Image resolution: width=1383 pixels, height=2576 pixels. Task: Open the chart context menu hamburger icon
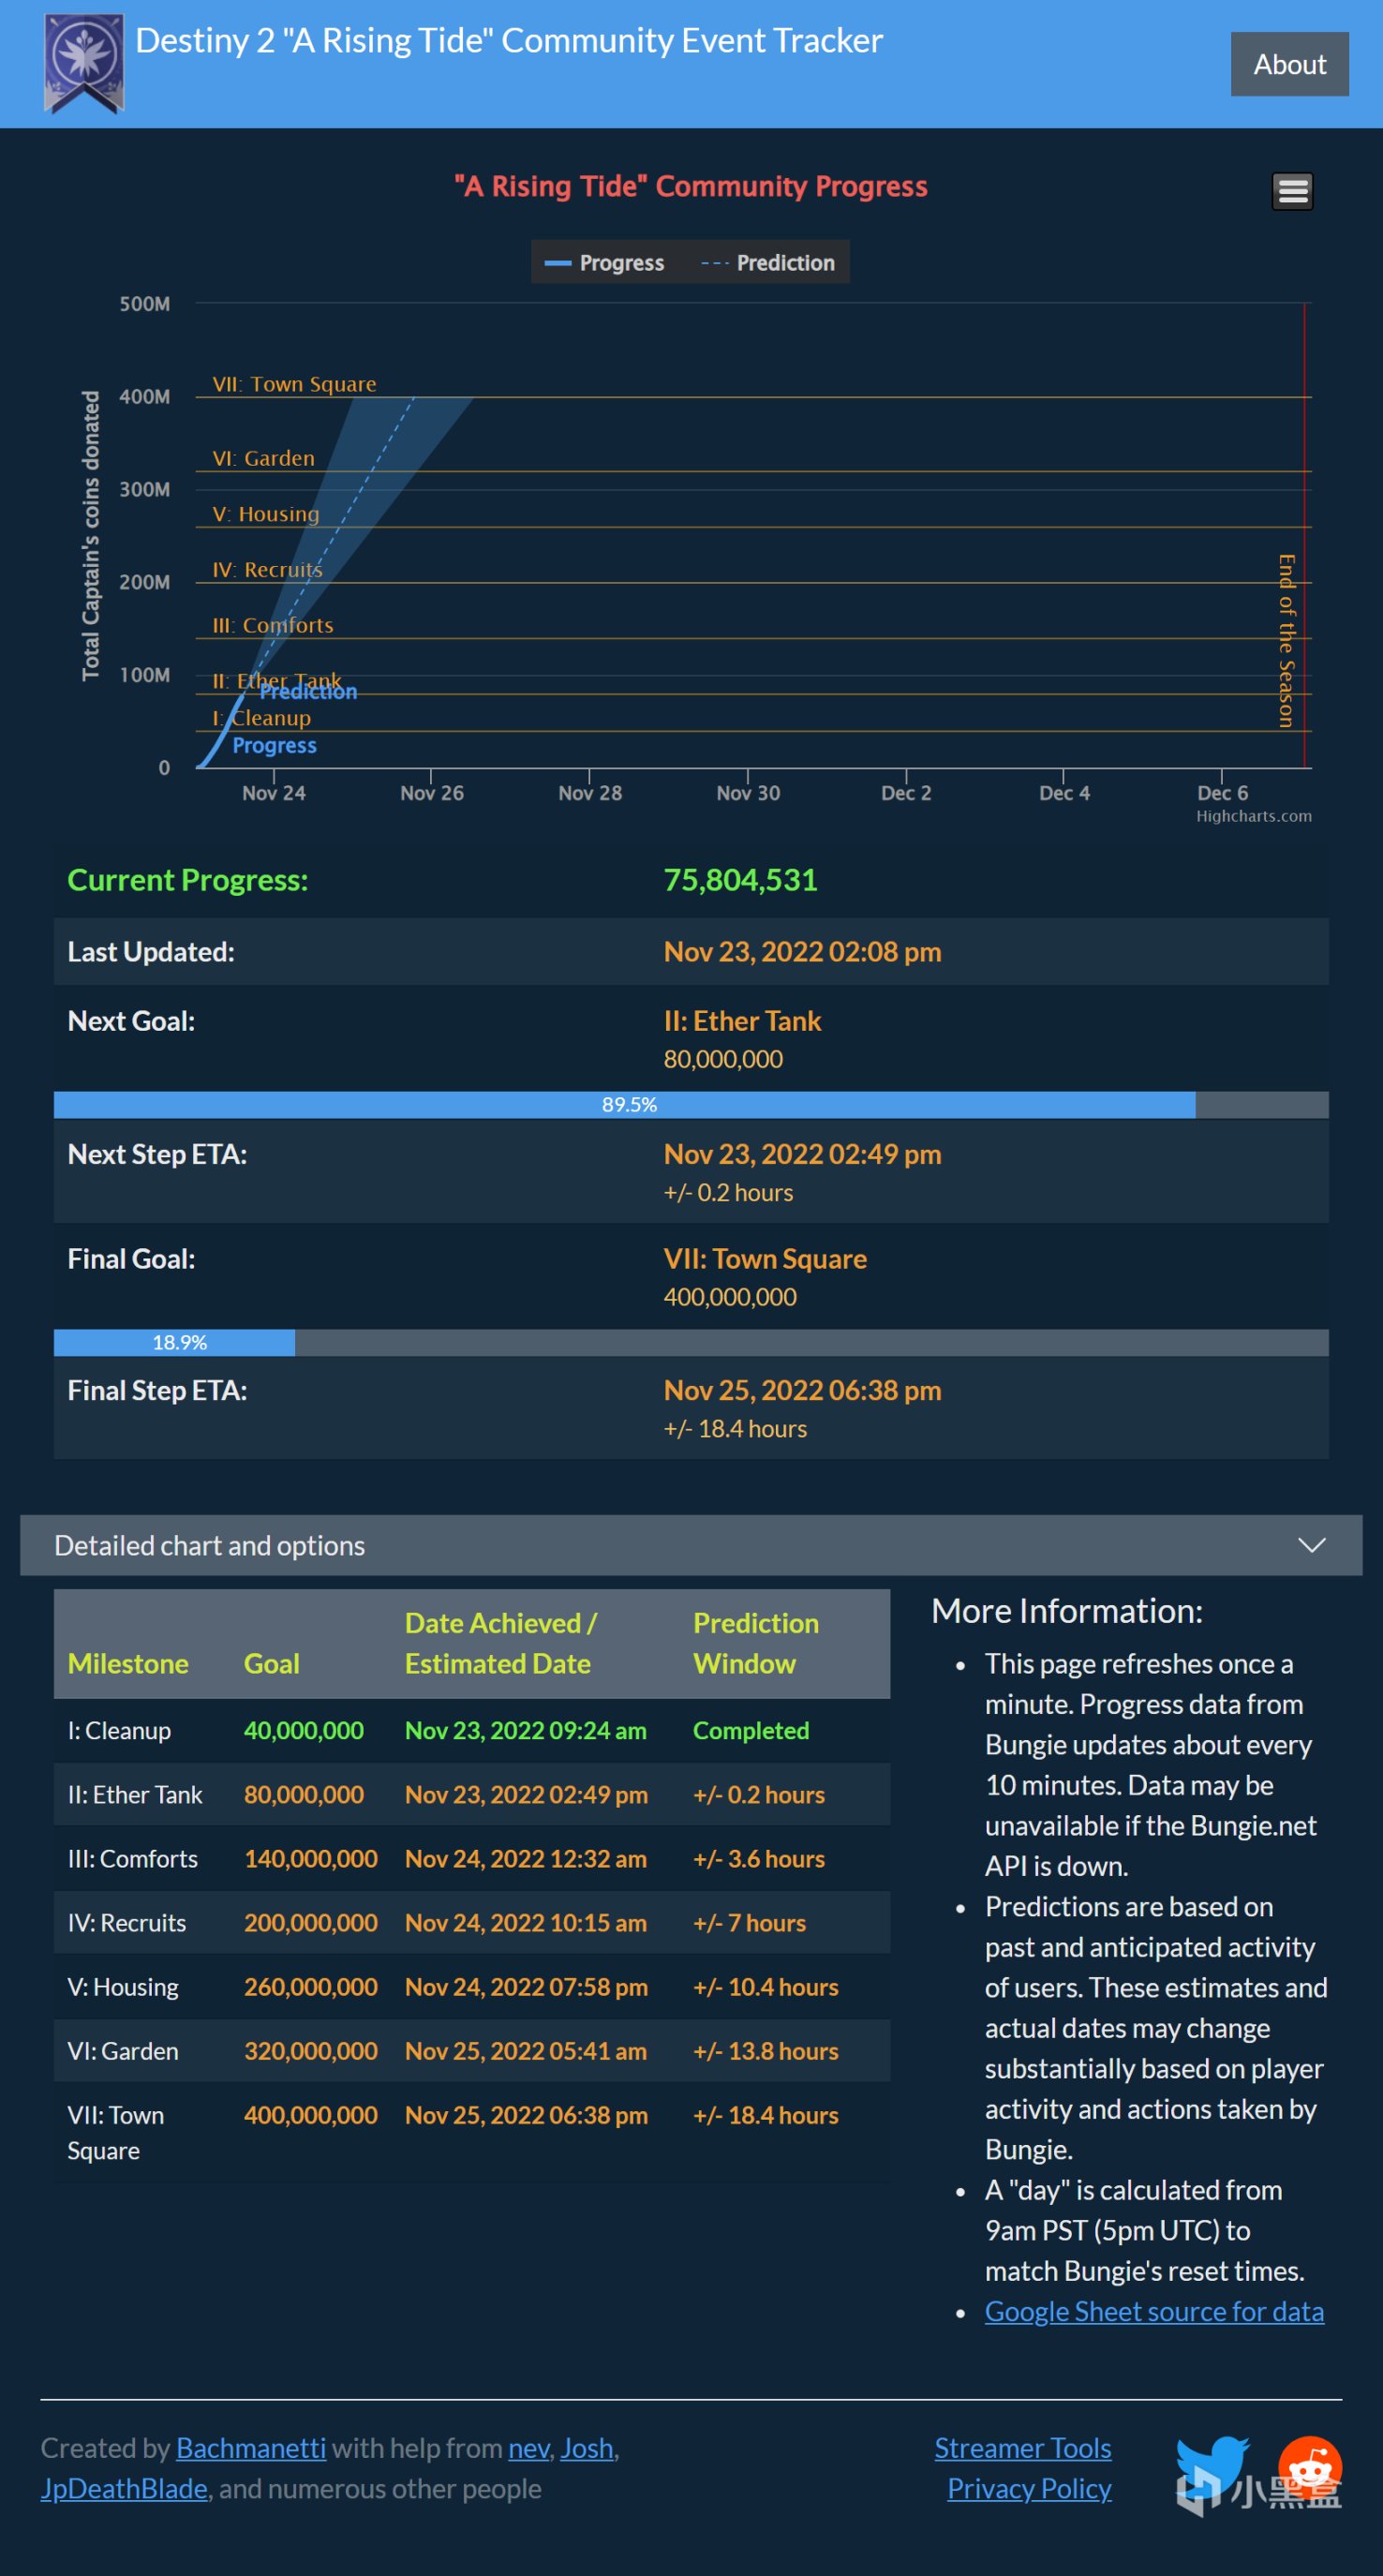(x=1292, y=191)
